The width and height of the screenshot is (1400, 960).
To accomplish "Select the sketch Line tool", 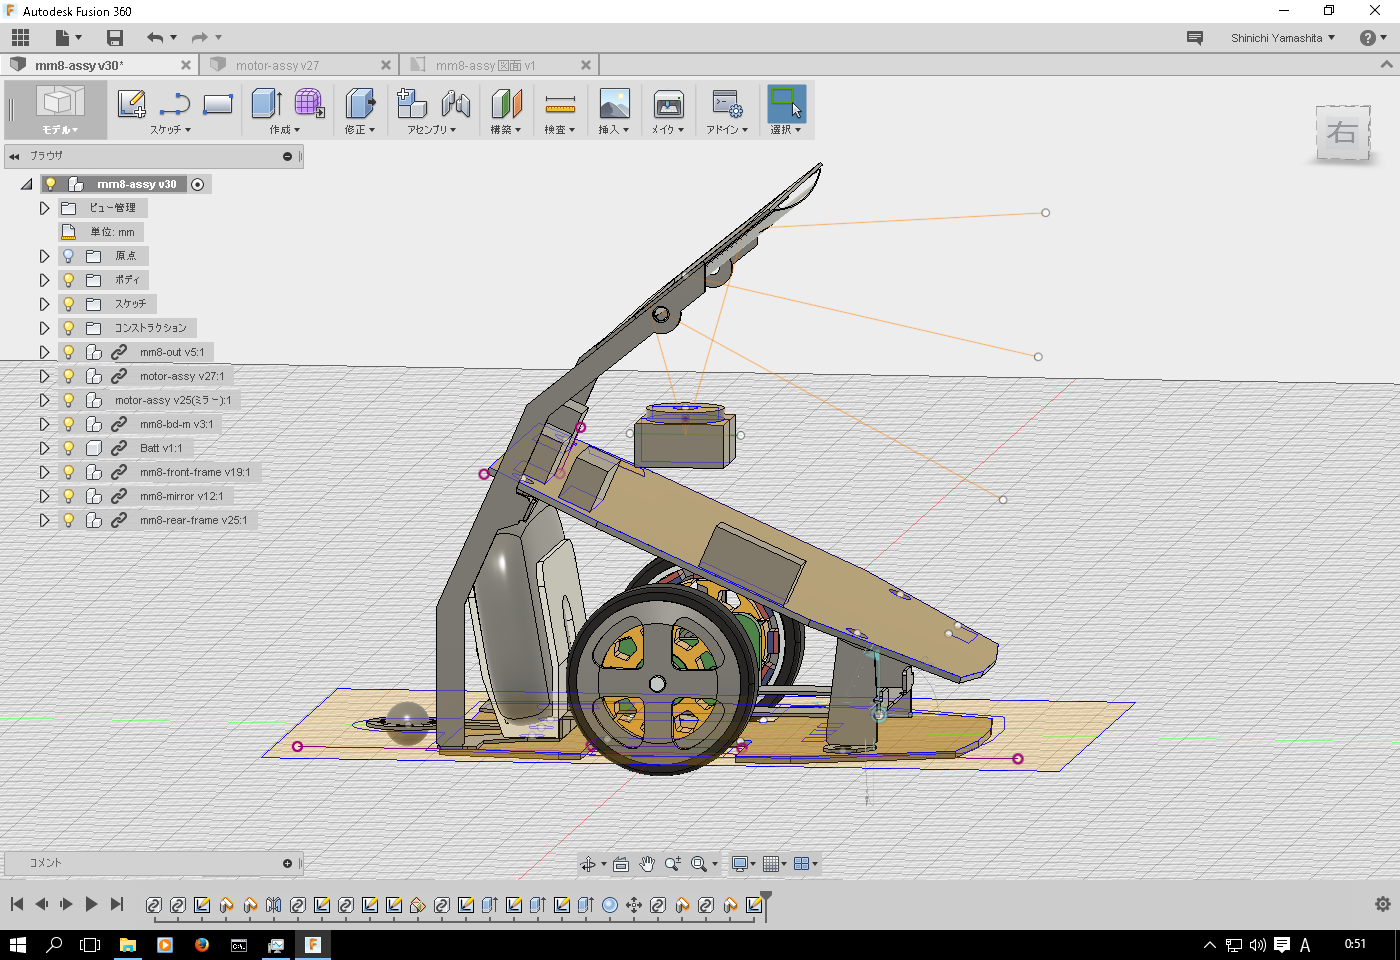I will click(x=175, y=103).
